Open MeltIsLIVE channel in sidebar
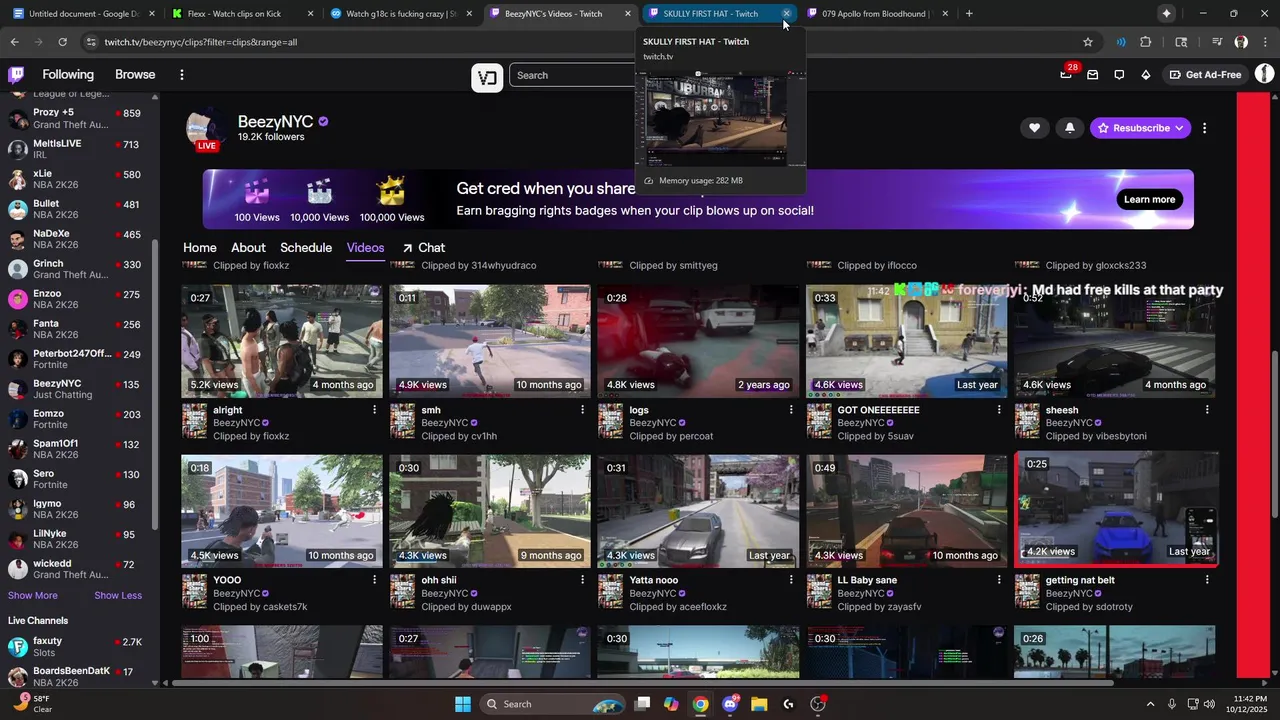Viewport: 1280px width, 720px height. [76, 149]
